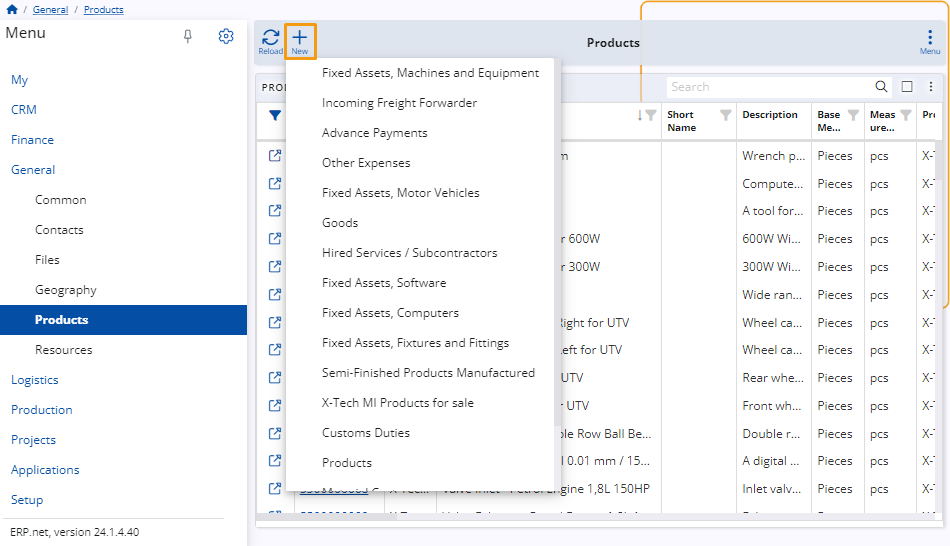Open Products breadcrumb link
The height and width of the screenshot is (546, 950).
point(104,10)
